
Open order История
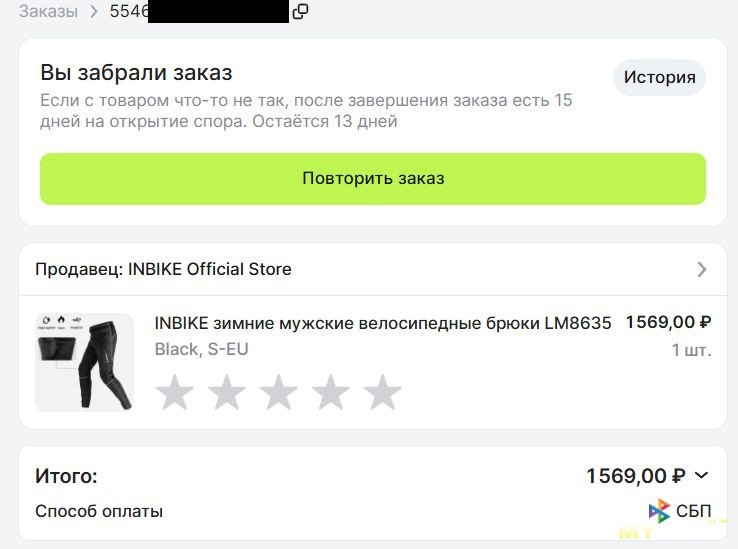(x=659, y=77)
